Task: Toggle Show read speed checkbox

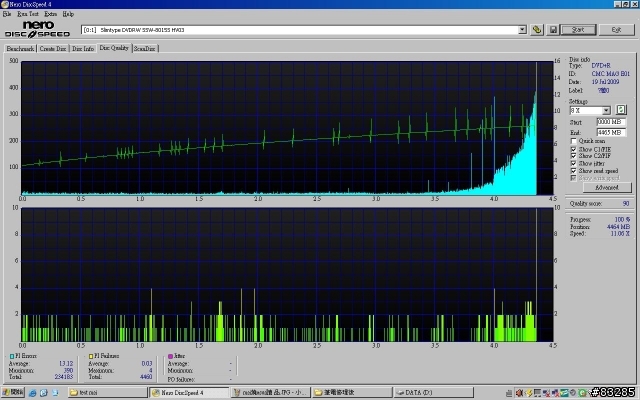Action: click(x=573, y=171)
